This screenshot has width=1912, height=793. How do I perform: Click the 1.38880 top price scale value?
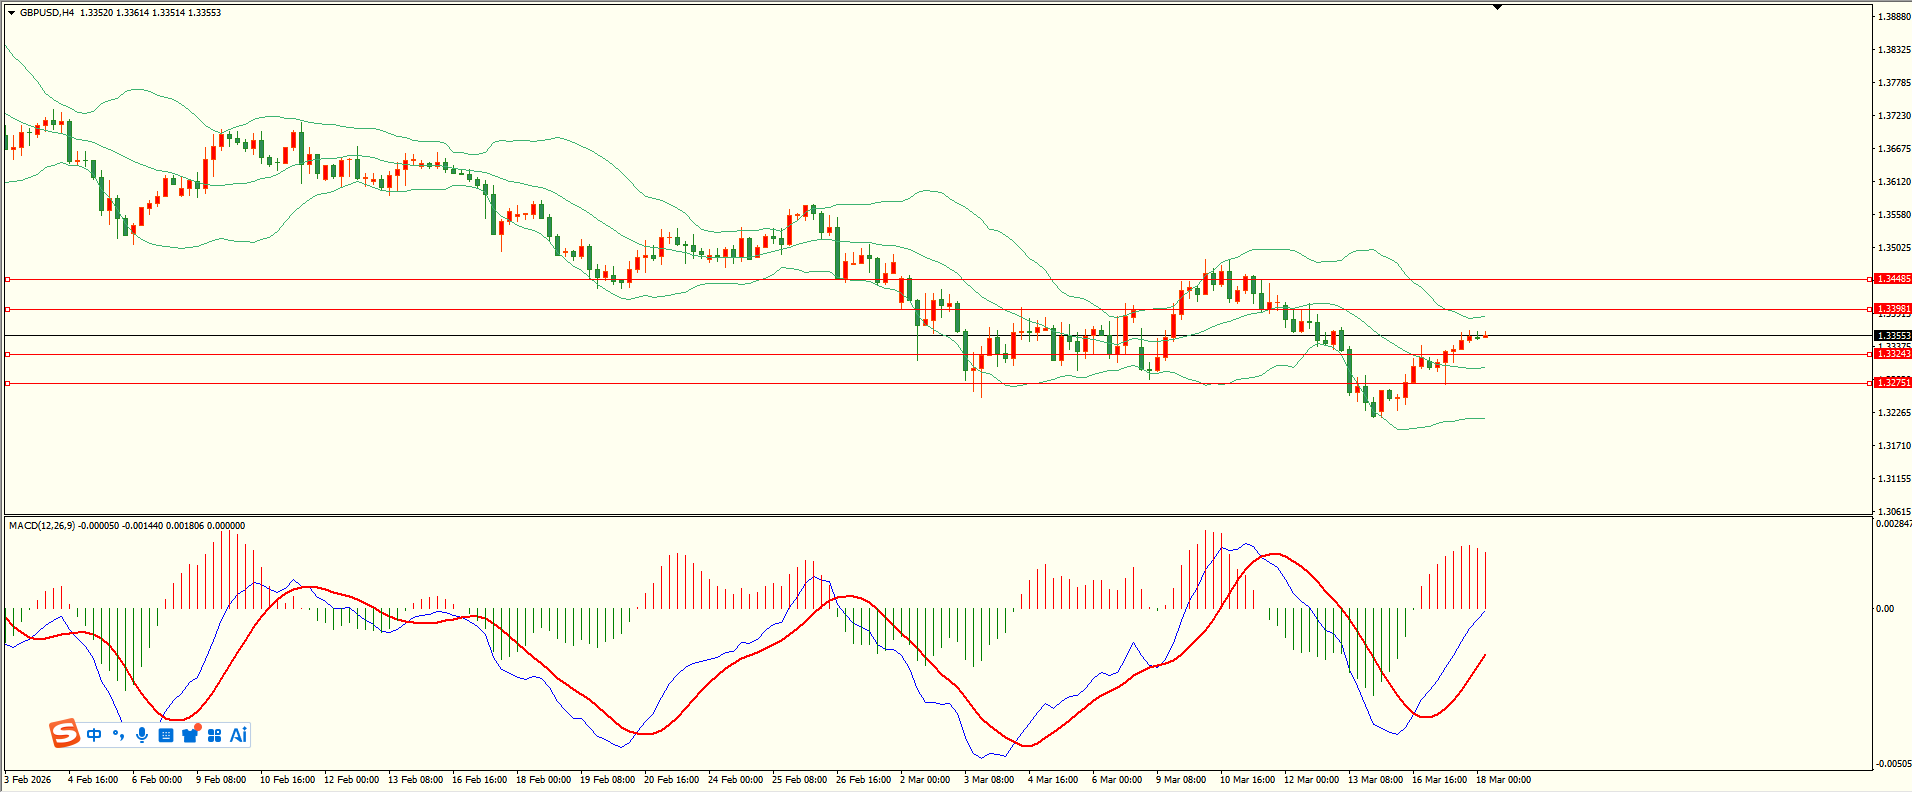click(x=1894, y=17)
